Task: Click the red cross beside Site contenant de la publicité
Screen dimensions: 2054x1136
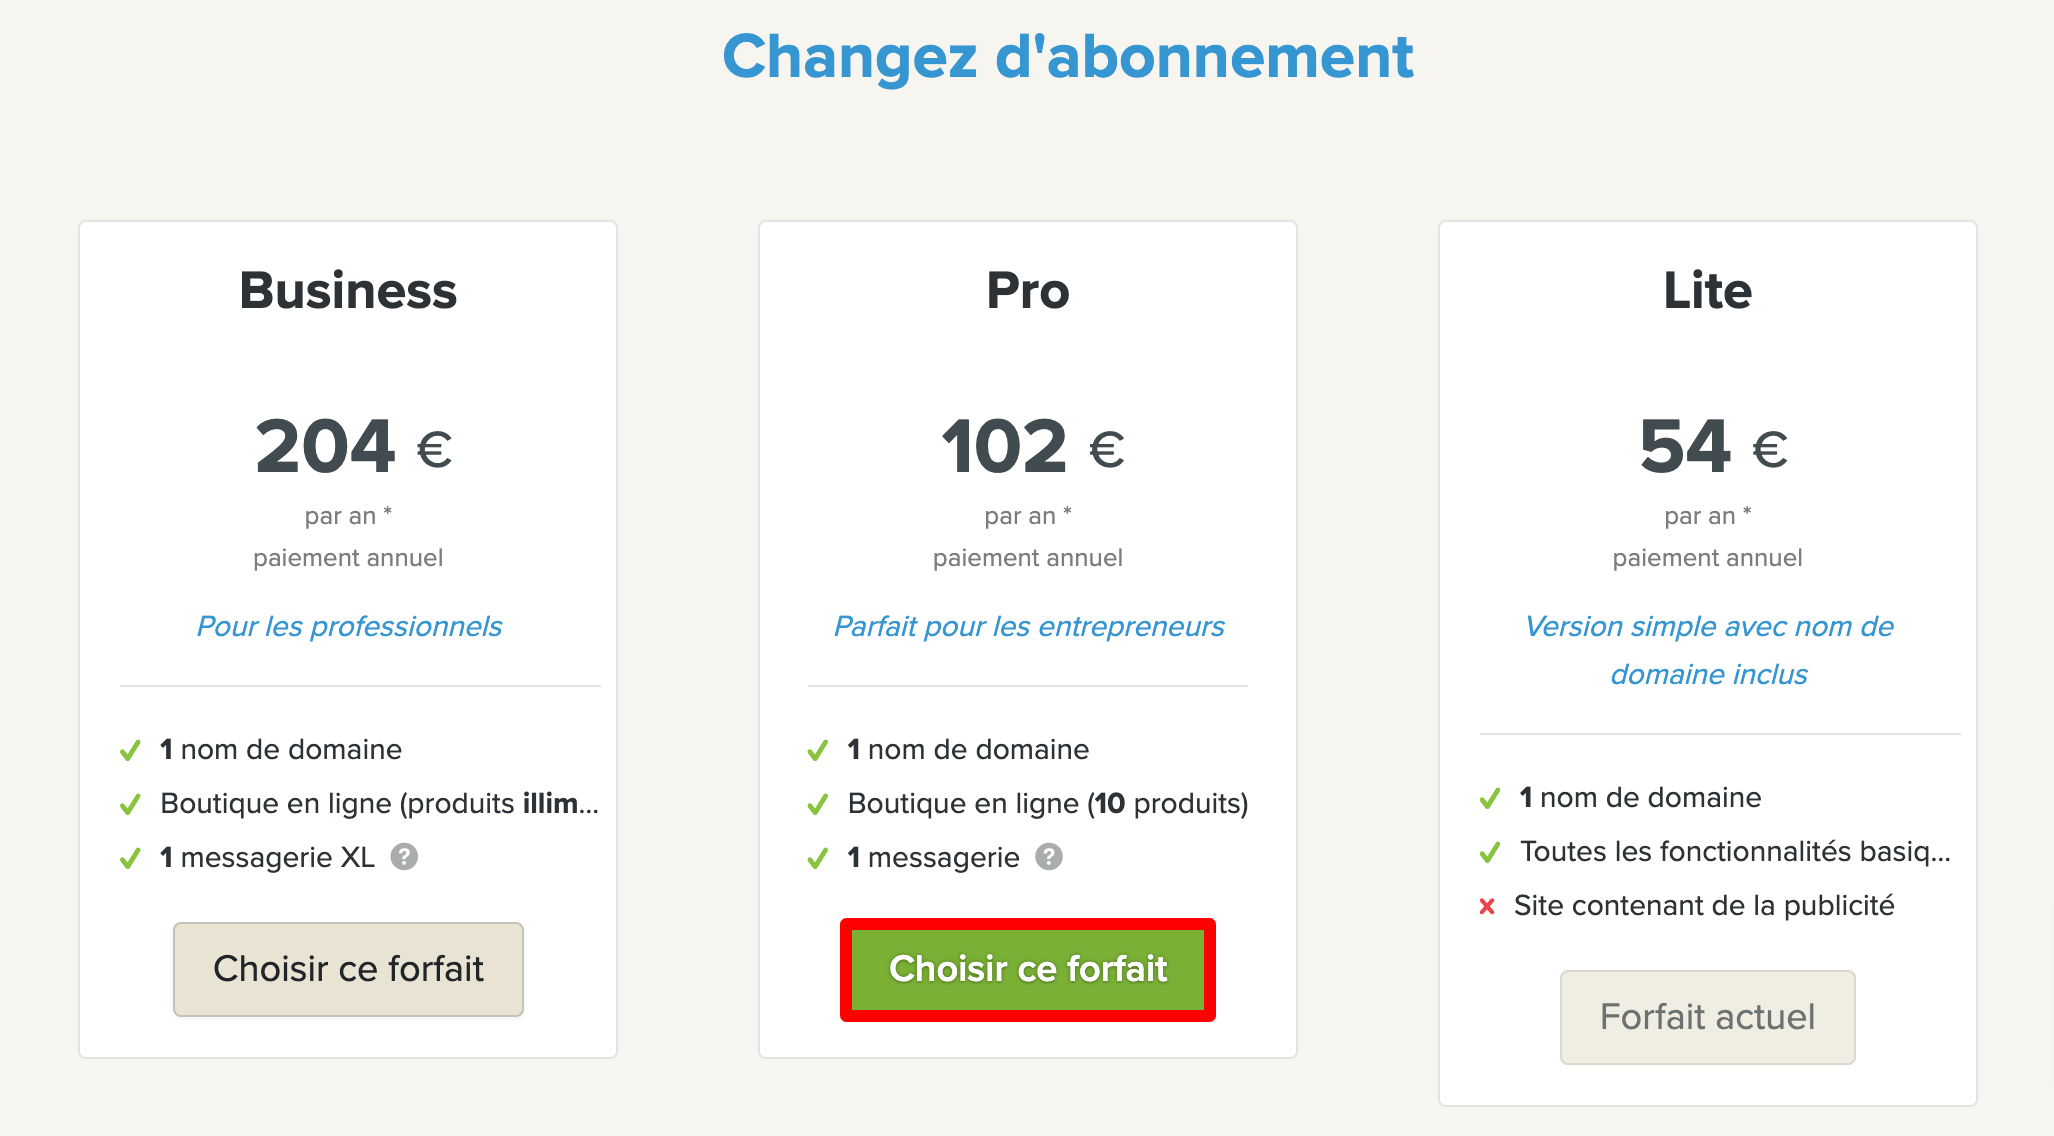Action: [x=1487, y=906]
